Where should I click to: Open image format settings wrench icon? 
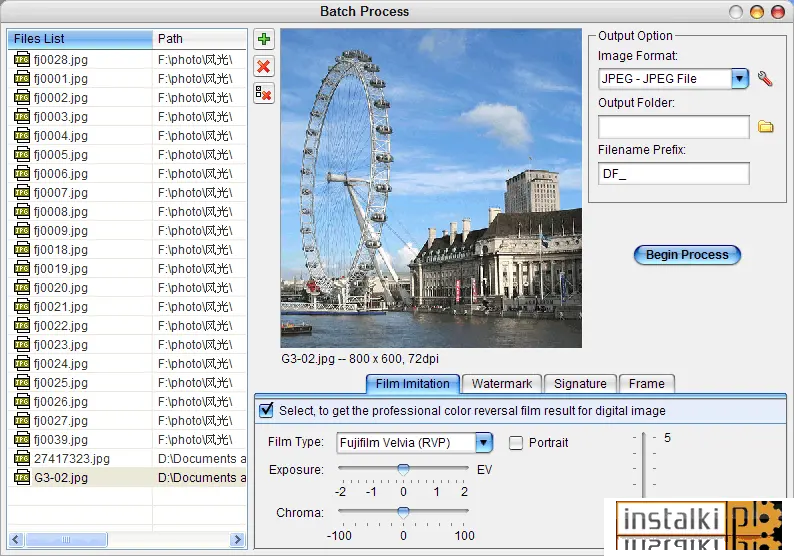765,78
